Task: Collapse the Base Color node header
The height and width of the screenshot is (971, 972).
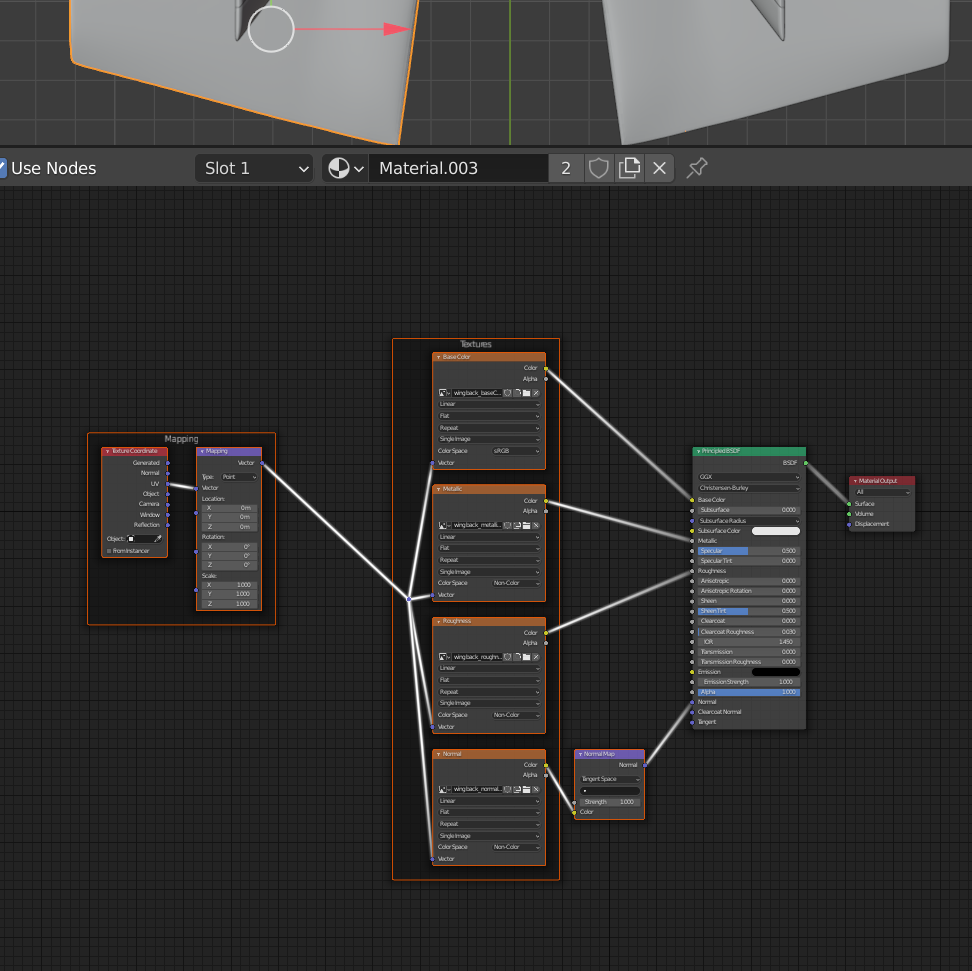Action: (x=438, y=356)
